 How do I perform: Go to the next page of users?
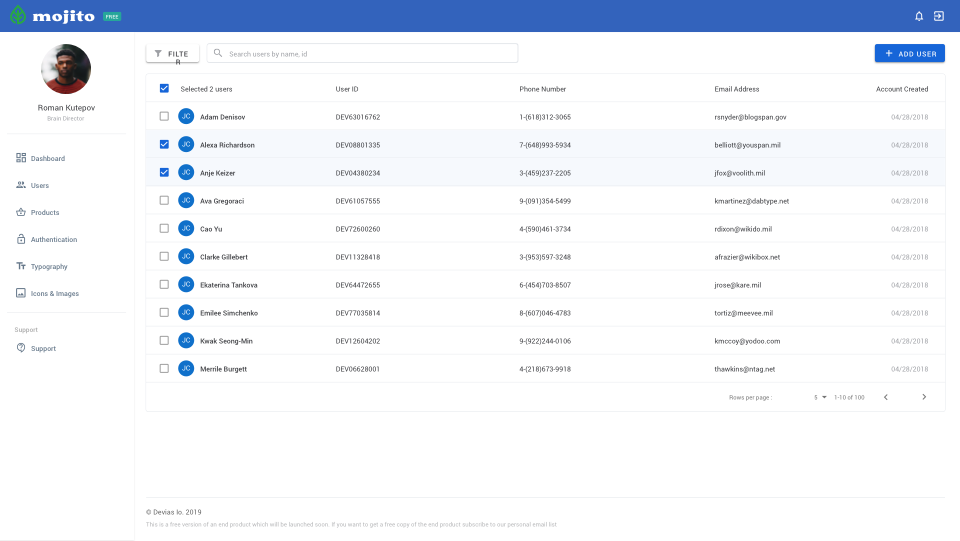pos(924,397)
